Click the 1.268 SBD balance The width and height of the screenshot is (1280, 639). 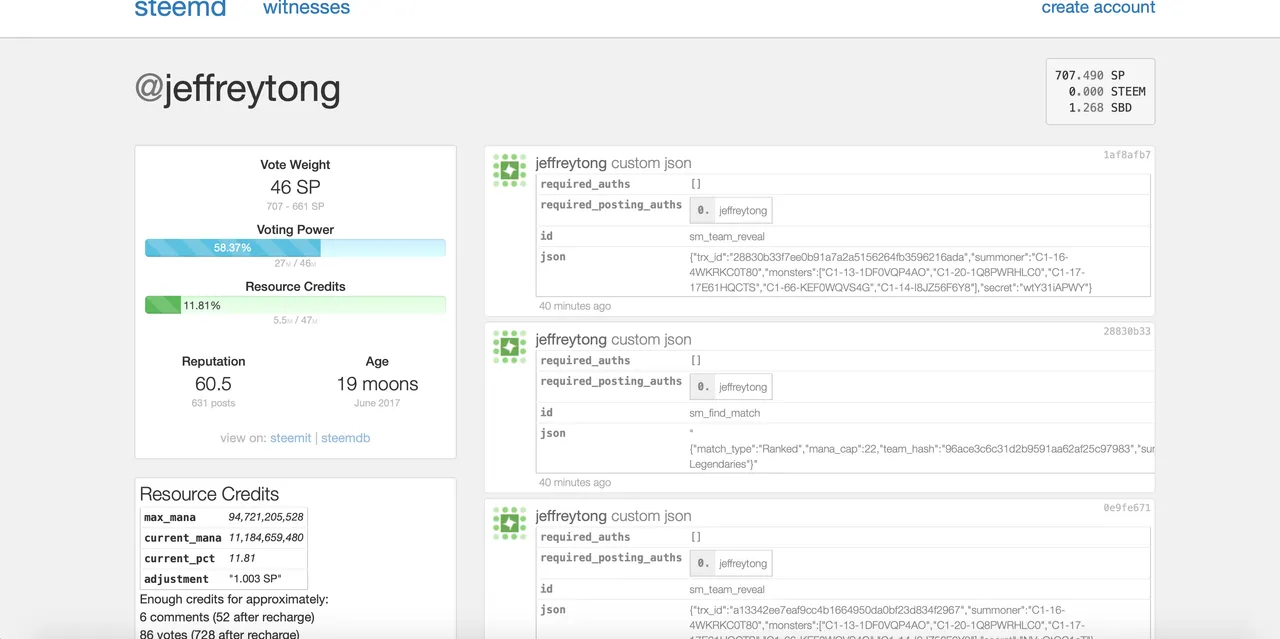tap(1100, 107)
